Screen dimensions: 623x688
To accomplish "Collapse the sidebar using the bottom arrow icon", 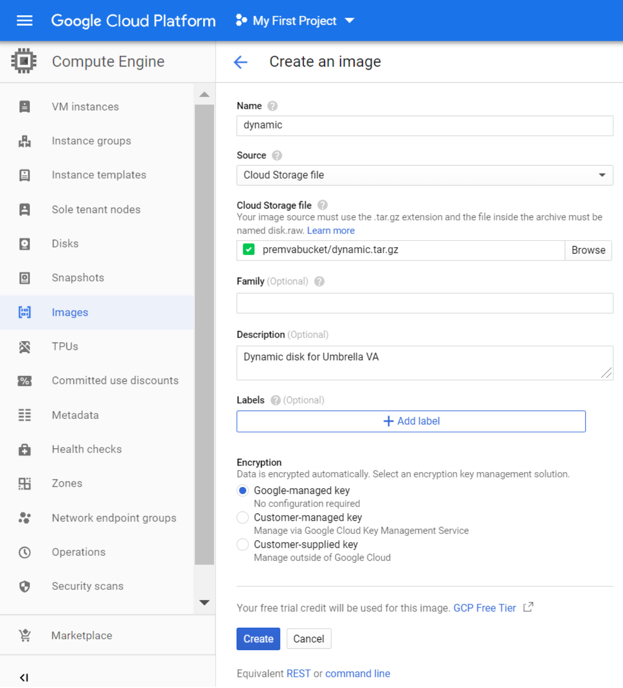I will click(24, 677).
